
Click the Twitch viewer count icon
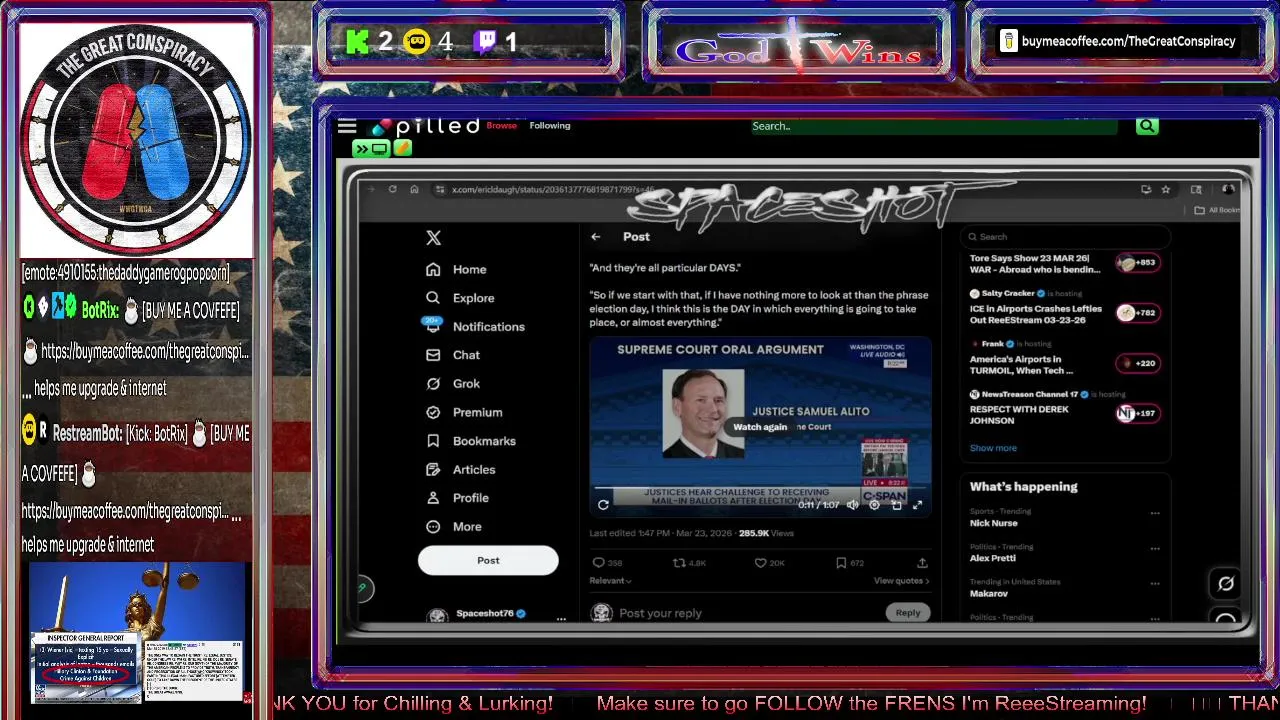[485, 42]
